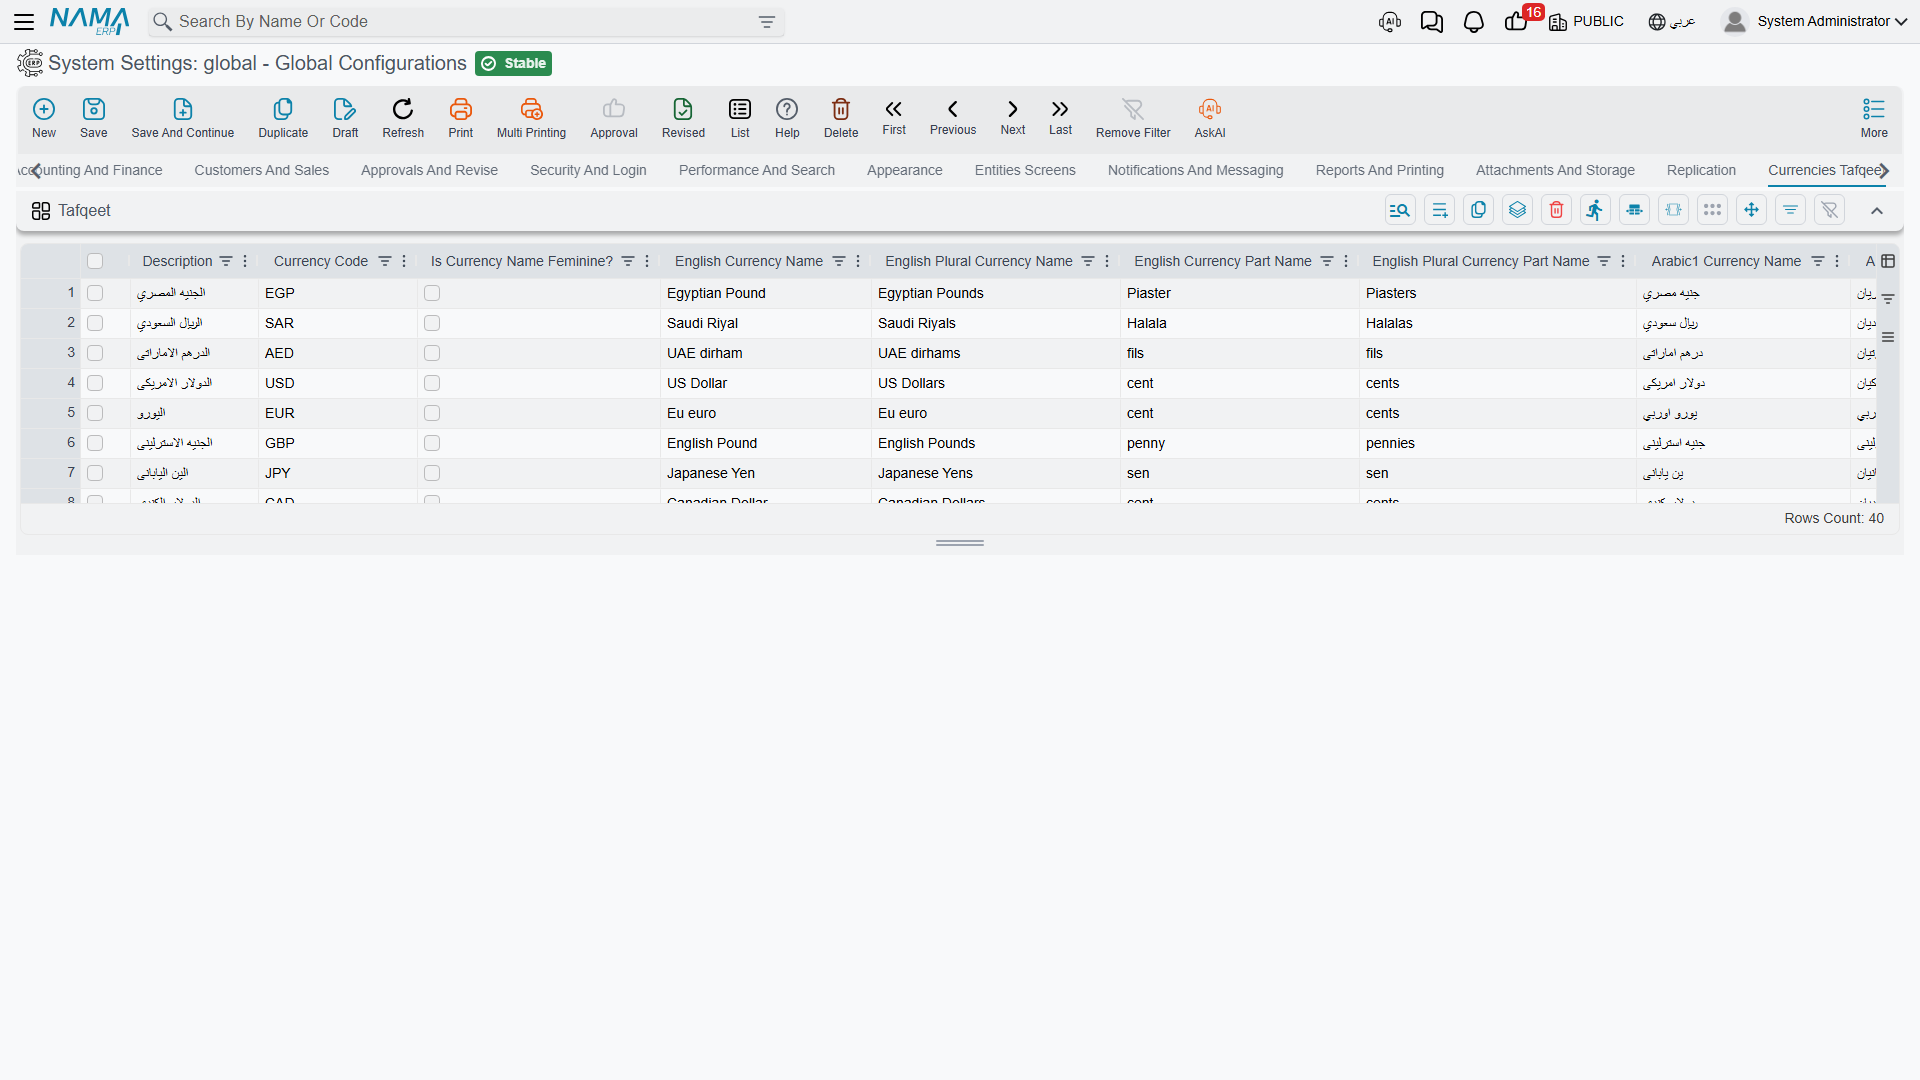1920x1080 pixels.
Task: Switch to Customers And Sales tab
Action: click(x=261, y=170)
